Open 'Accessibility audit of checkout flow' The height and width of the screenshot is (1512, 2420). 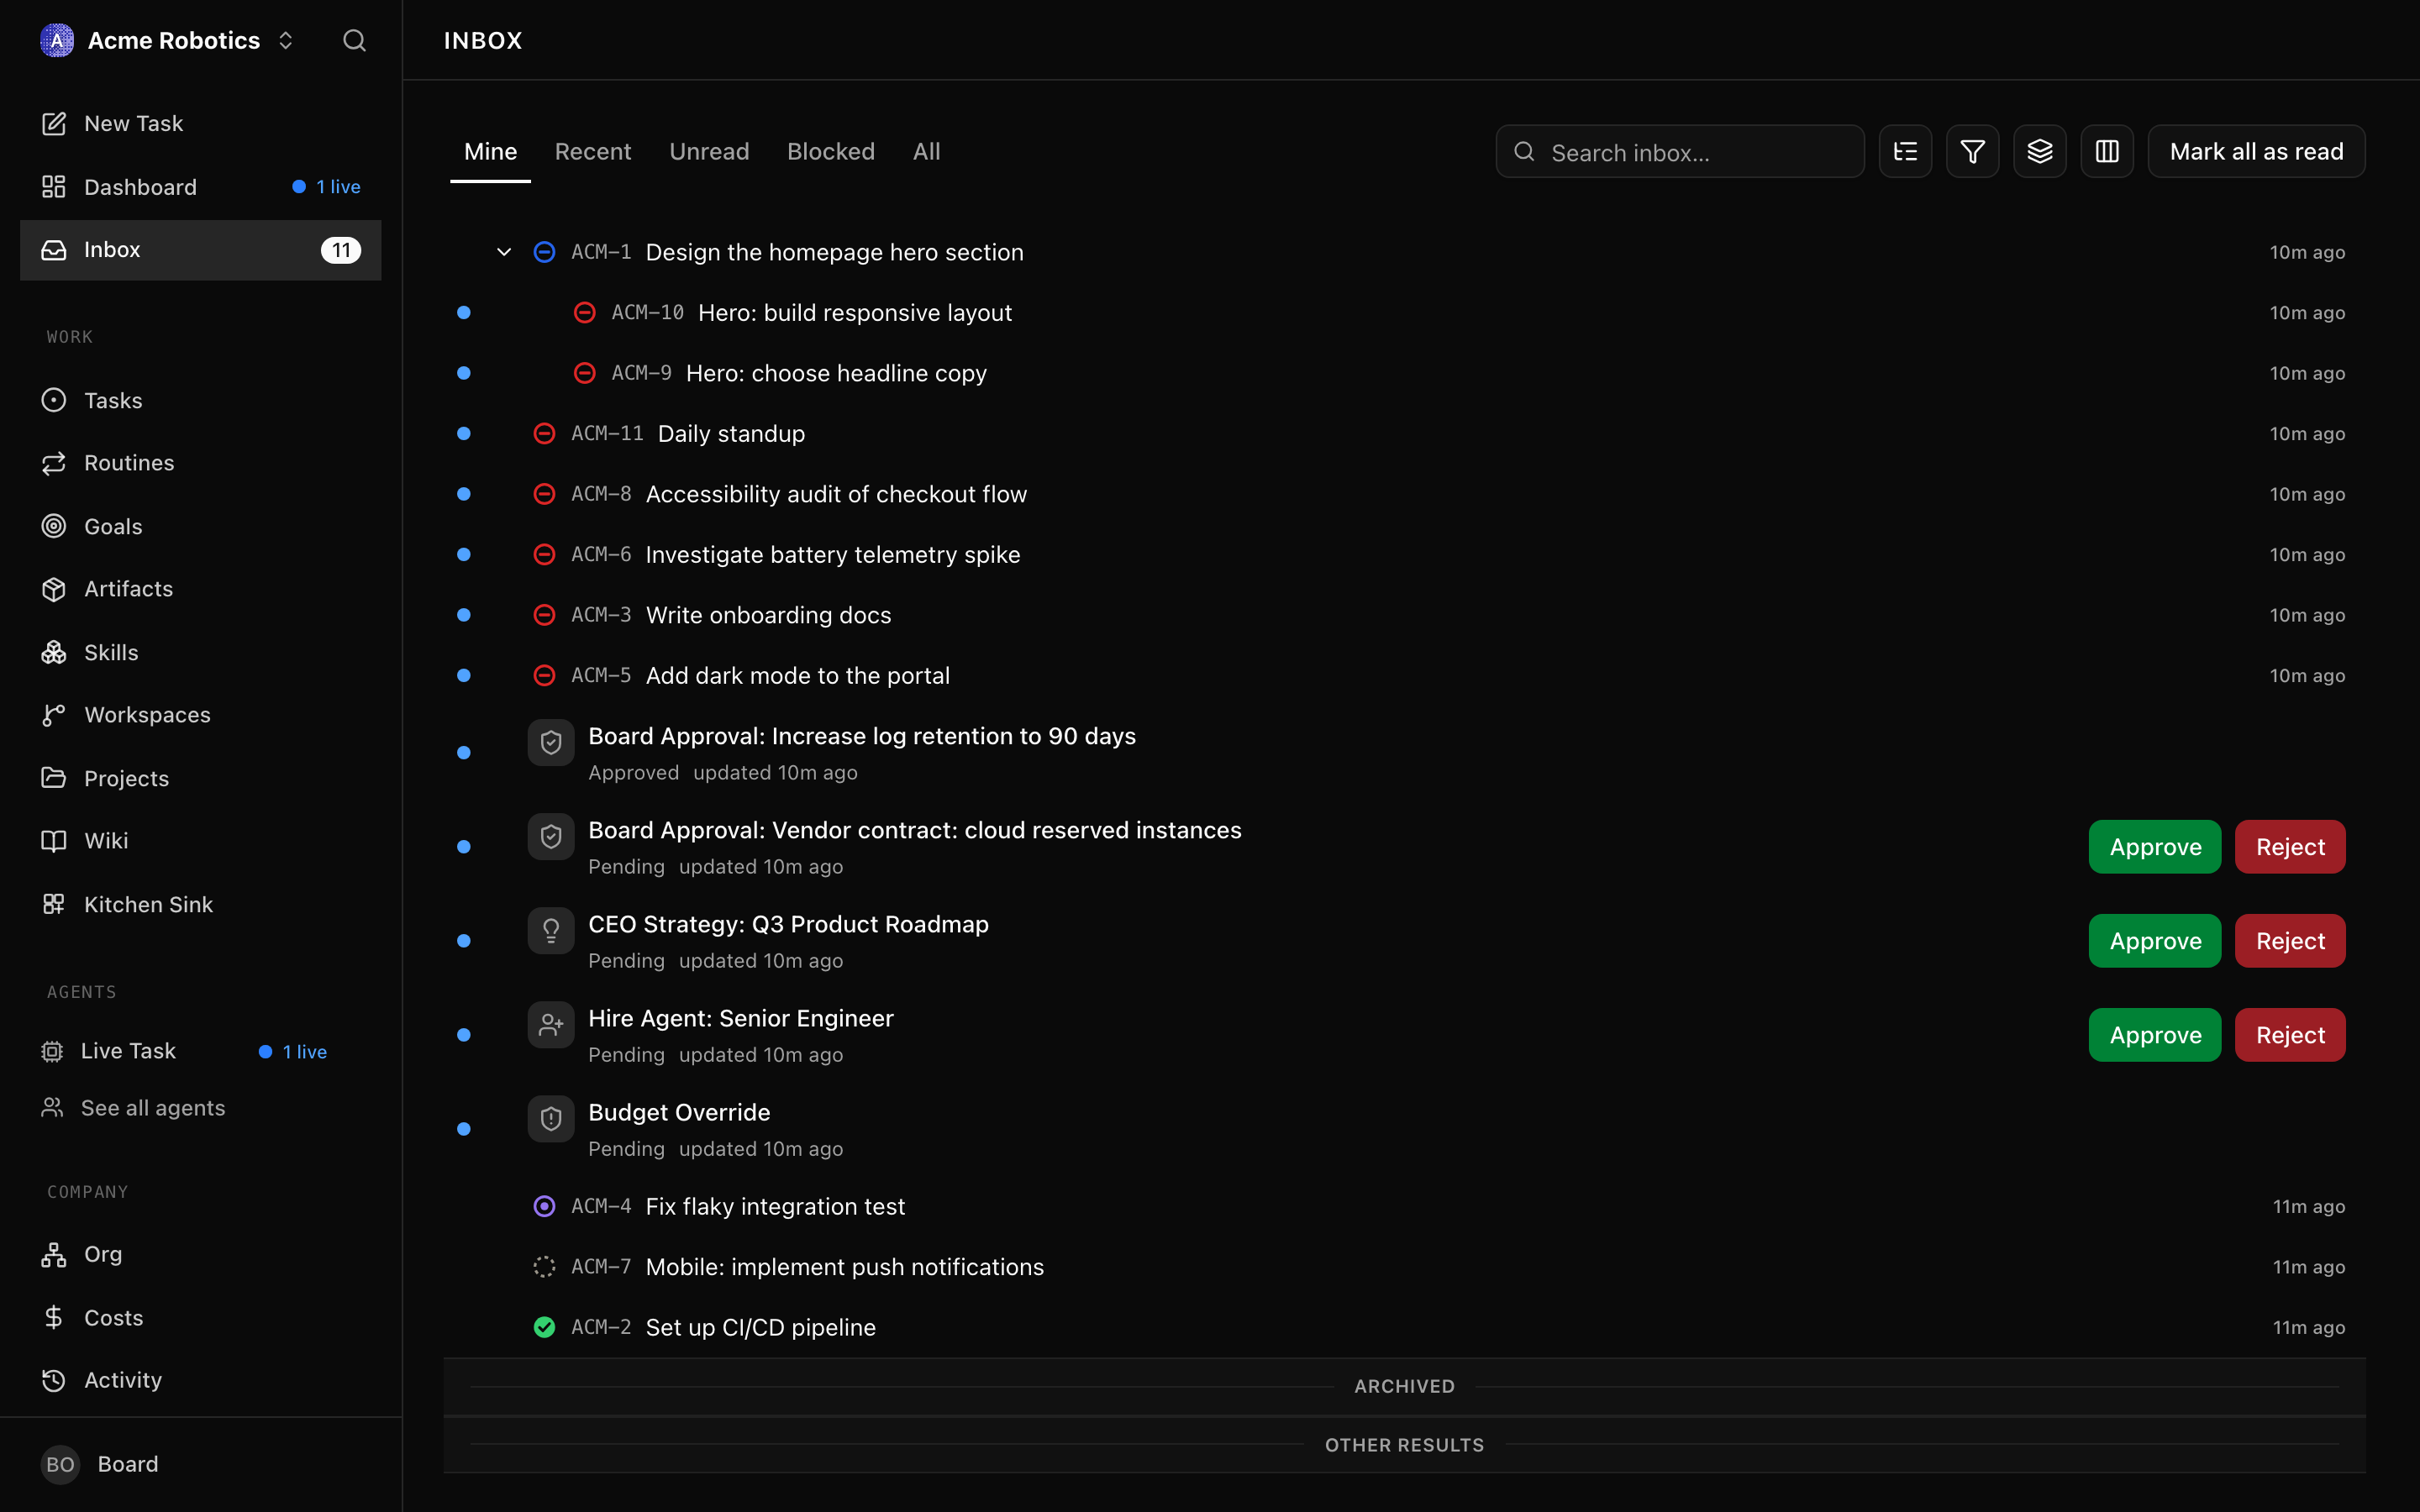(836, 494)
